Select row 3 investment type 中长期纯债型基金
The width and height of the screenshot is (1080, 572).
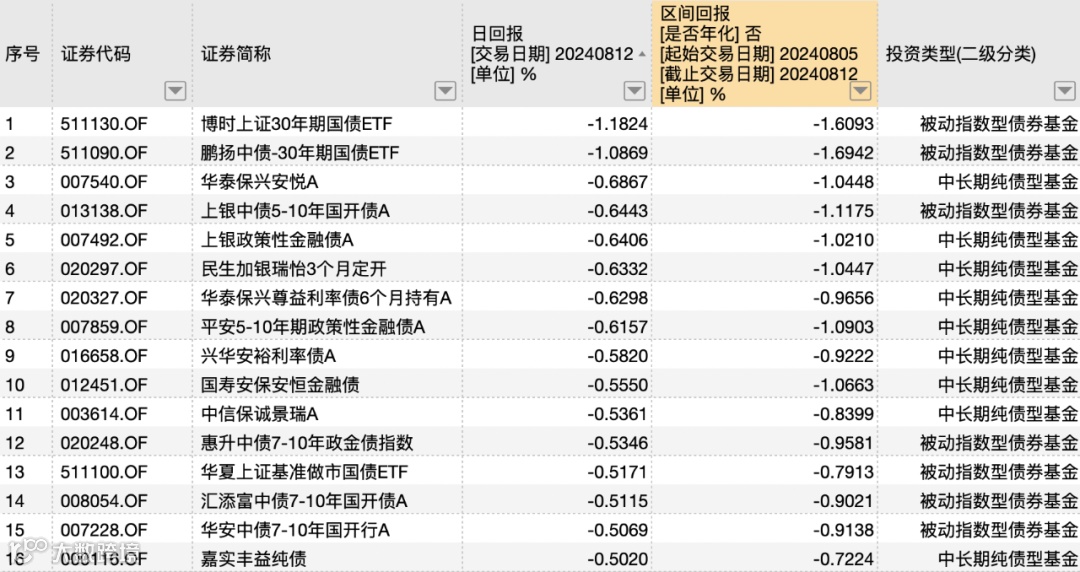tap(1008, 182)
